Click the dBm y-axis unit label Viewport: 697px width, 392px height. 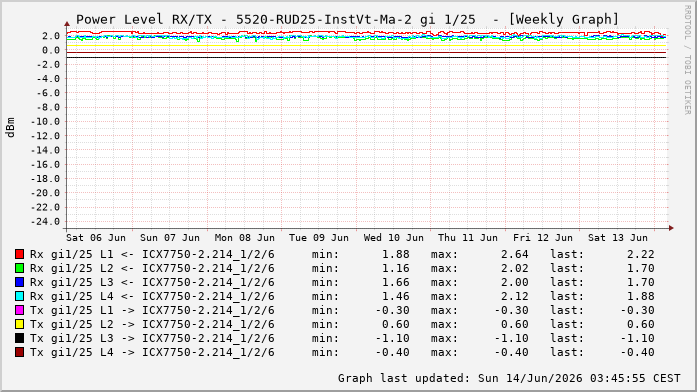[10, 128]
